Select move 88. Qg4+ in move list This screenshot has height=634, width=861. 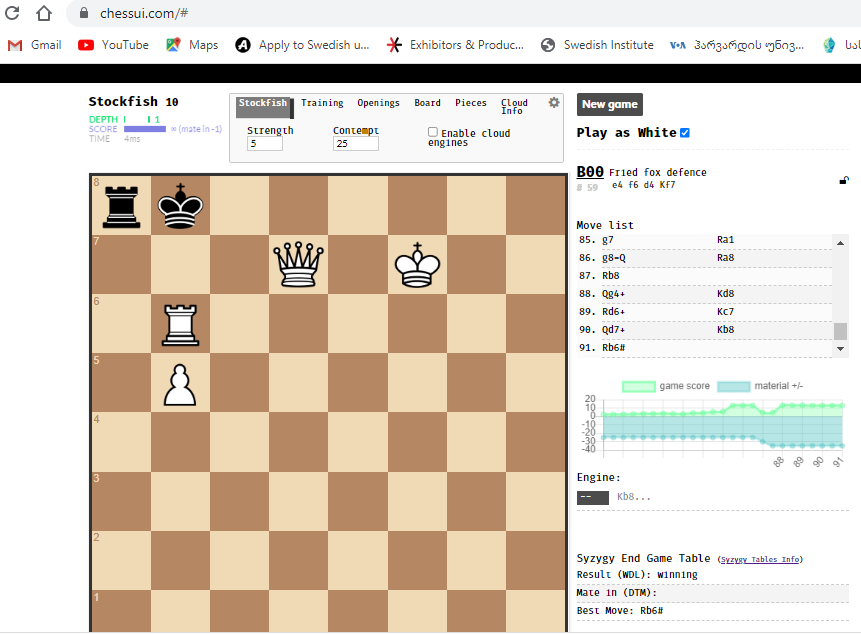(613, 294)
